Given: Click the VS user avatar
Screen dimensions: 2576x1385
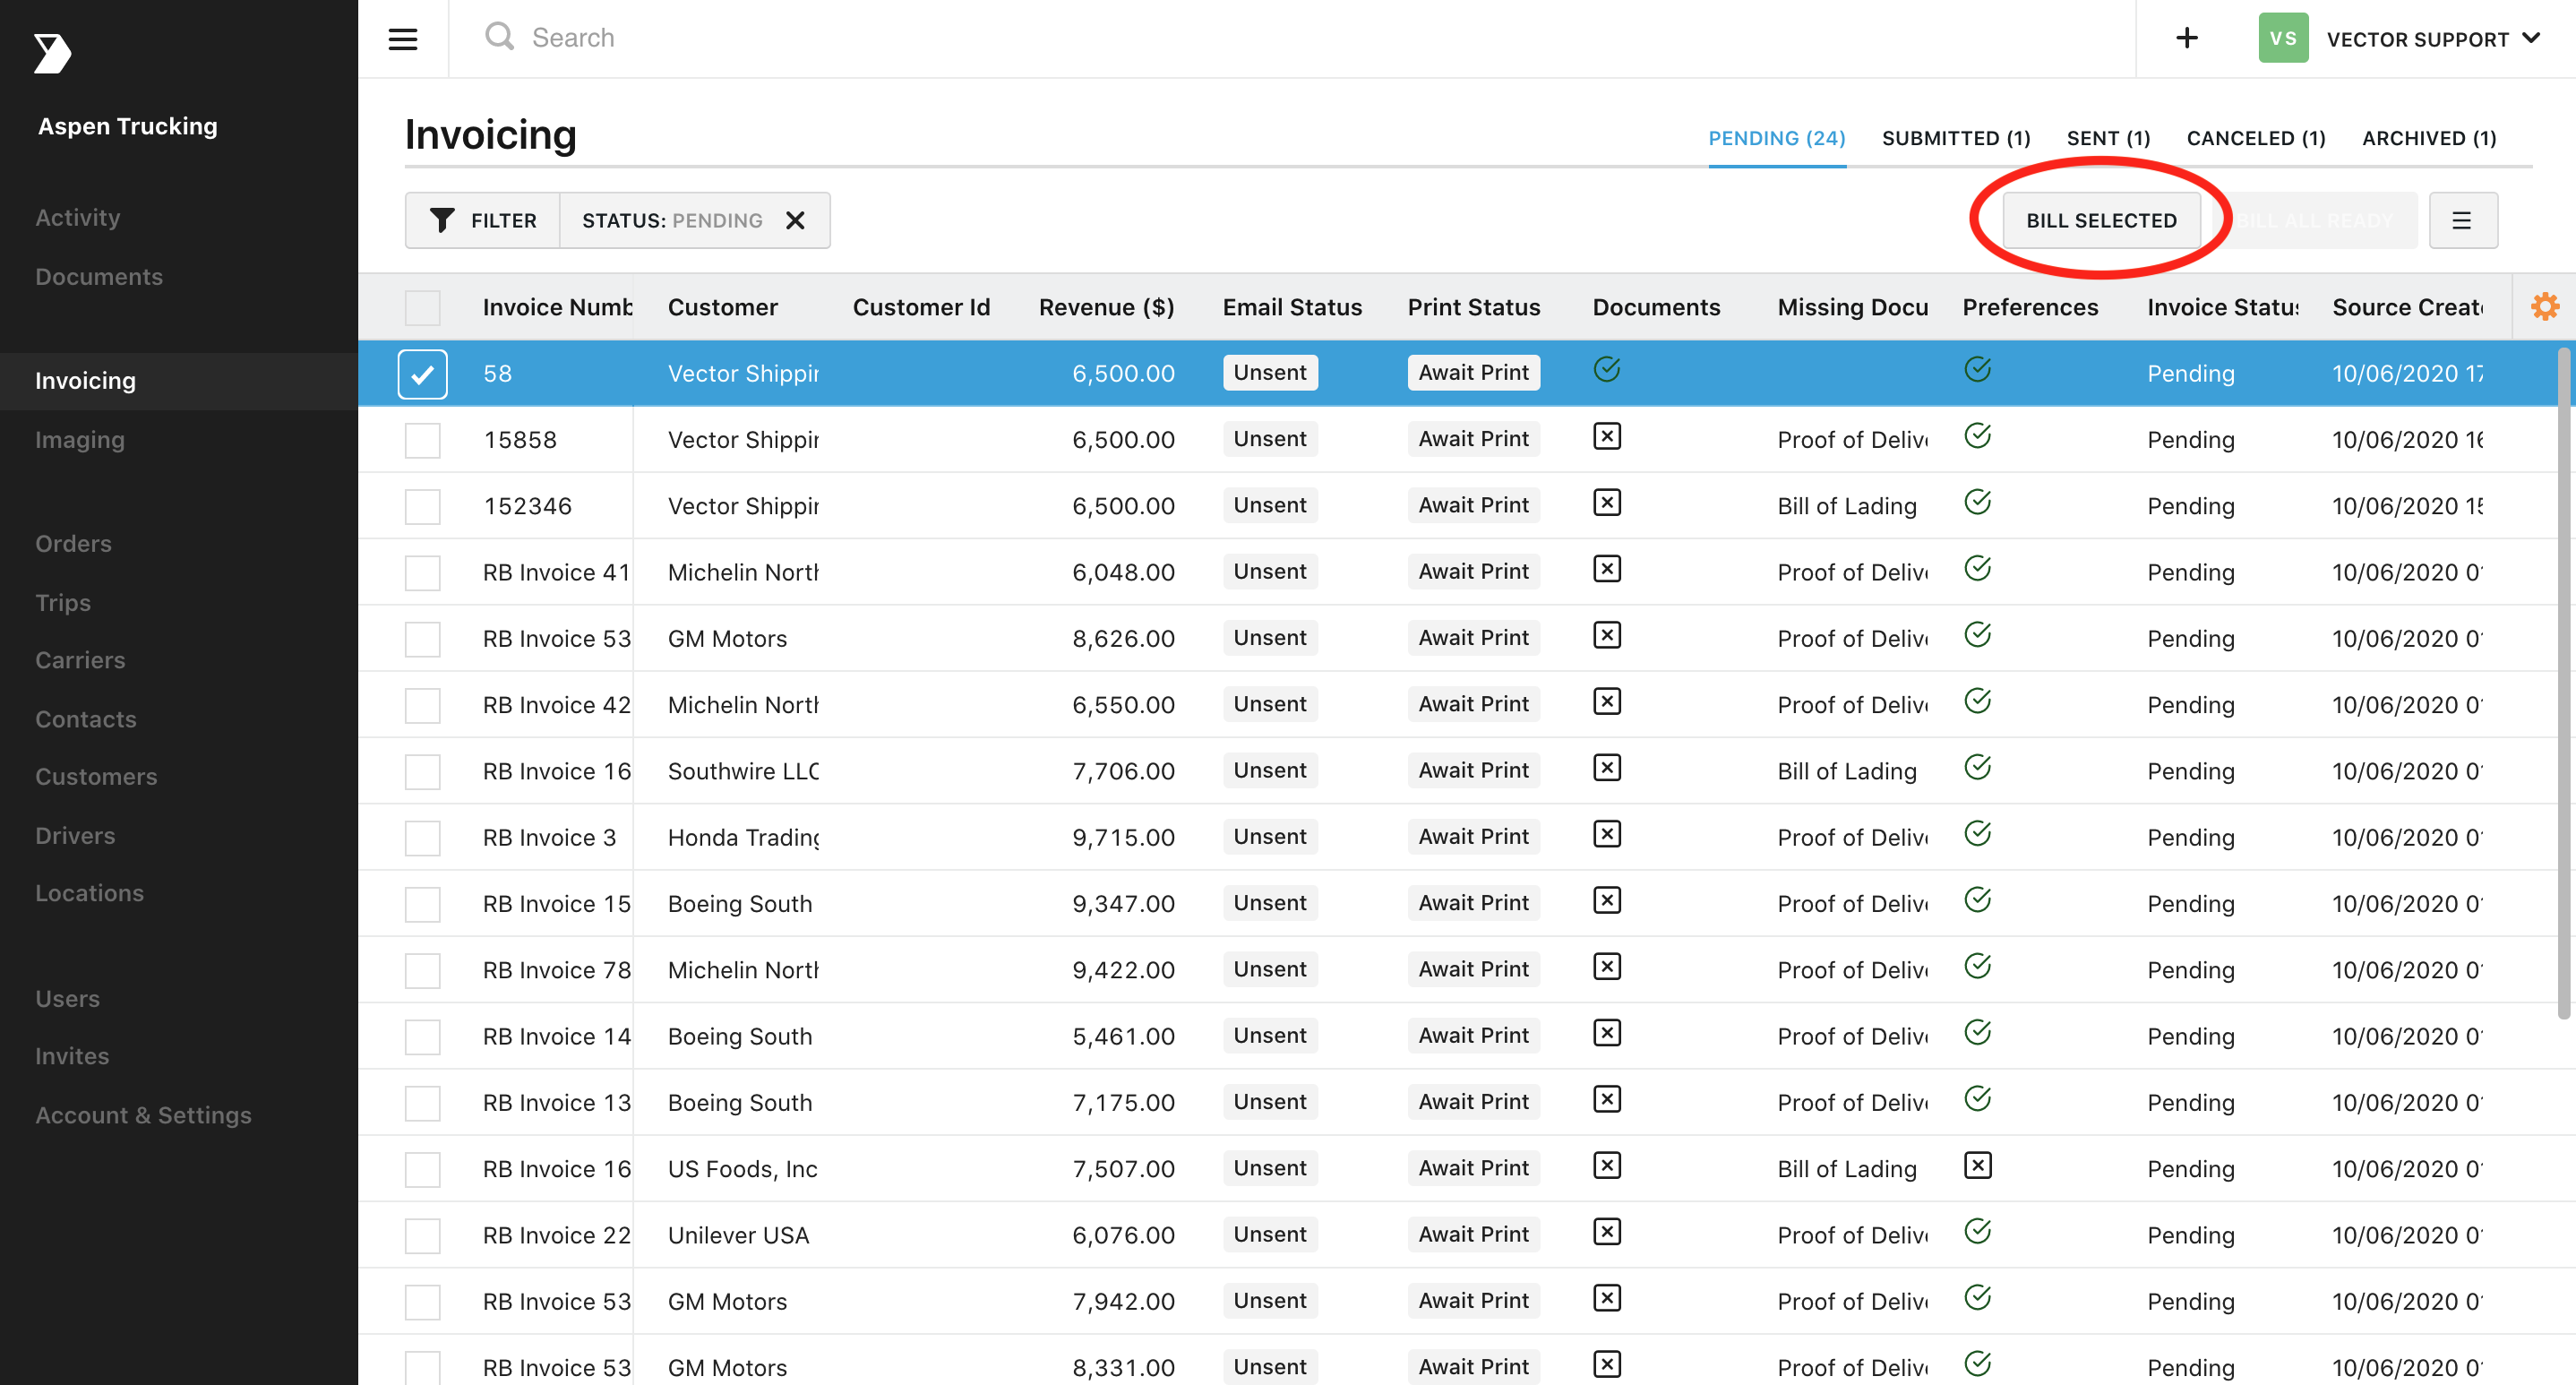Looking at the screenshot, I should 2283,38.
